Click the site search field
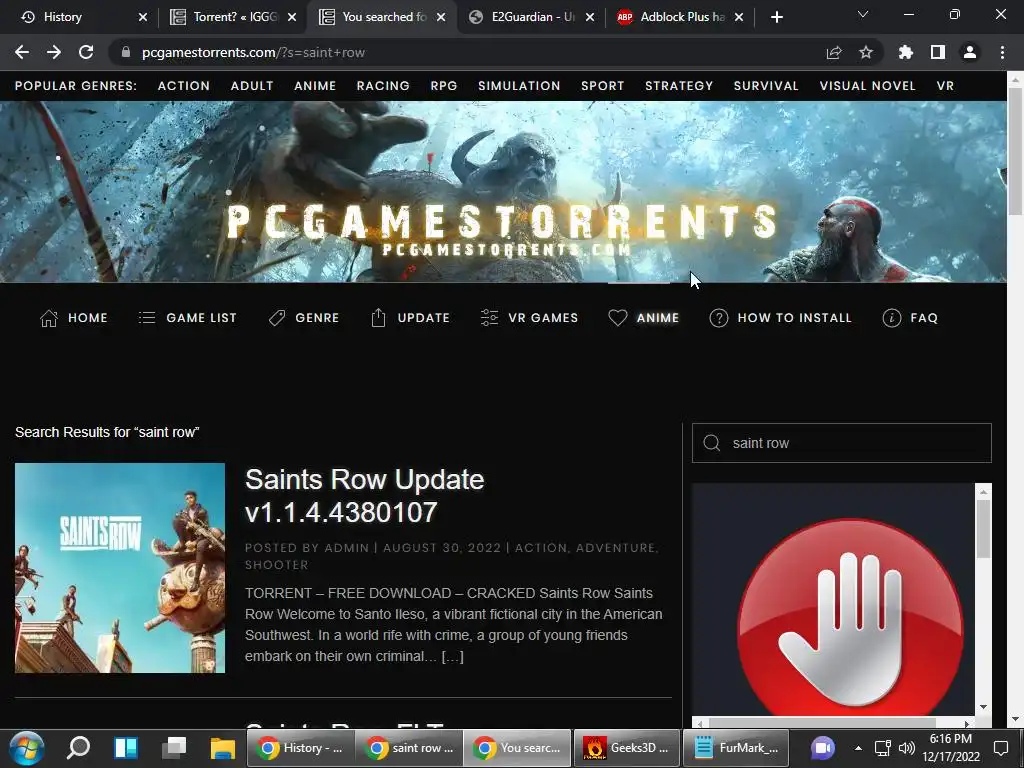 coord(842,443)
